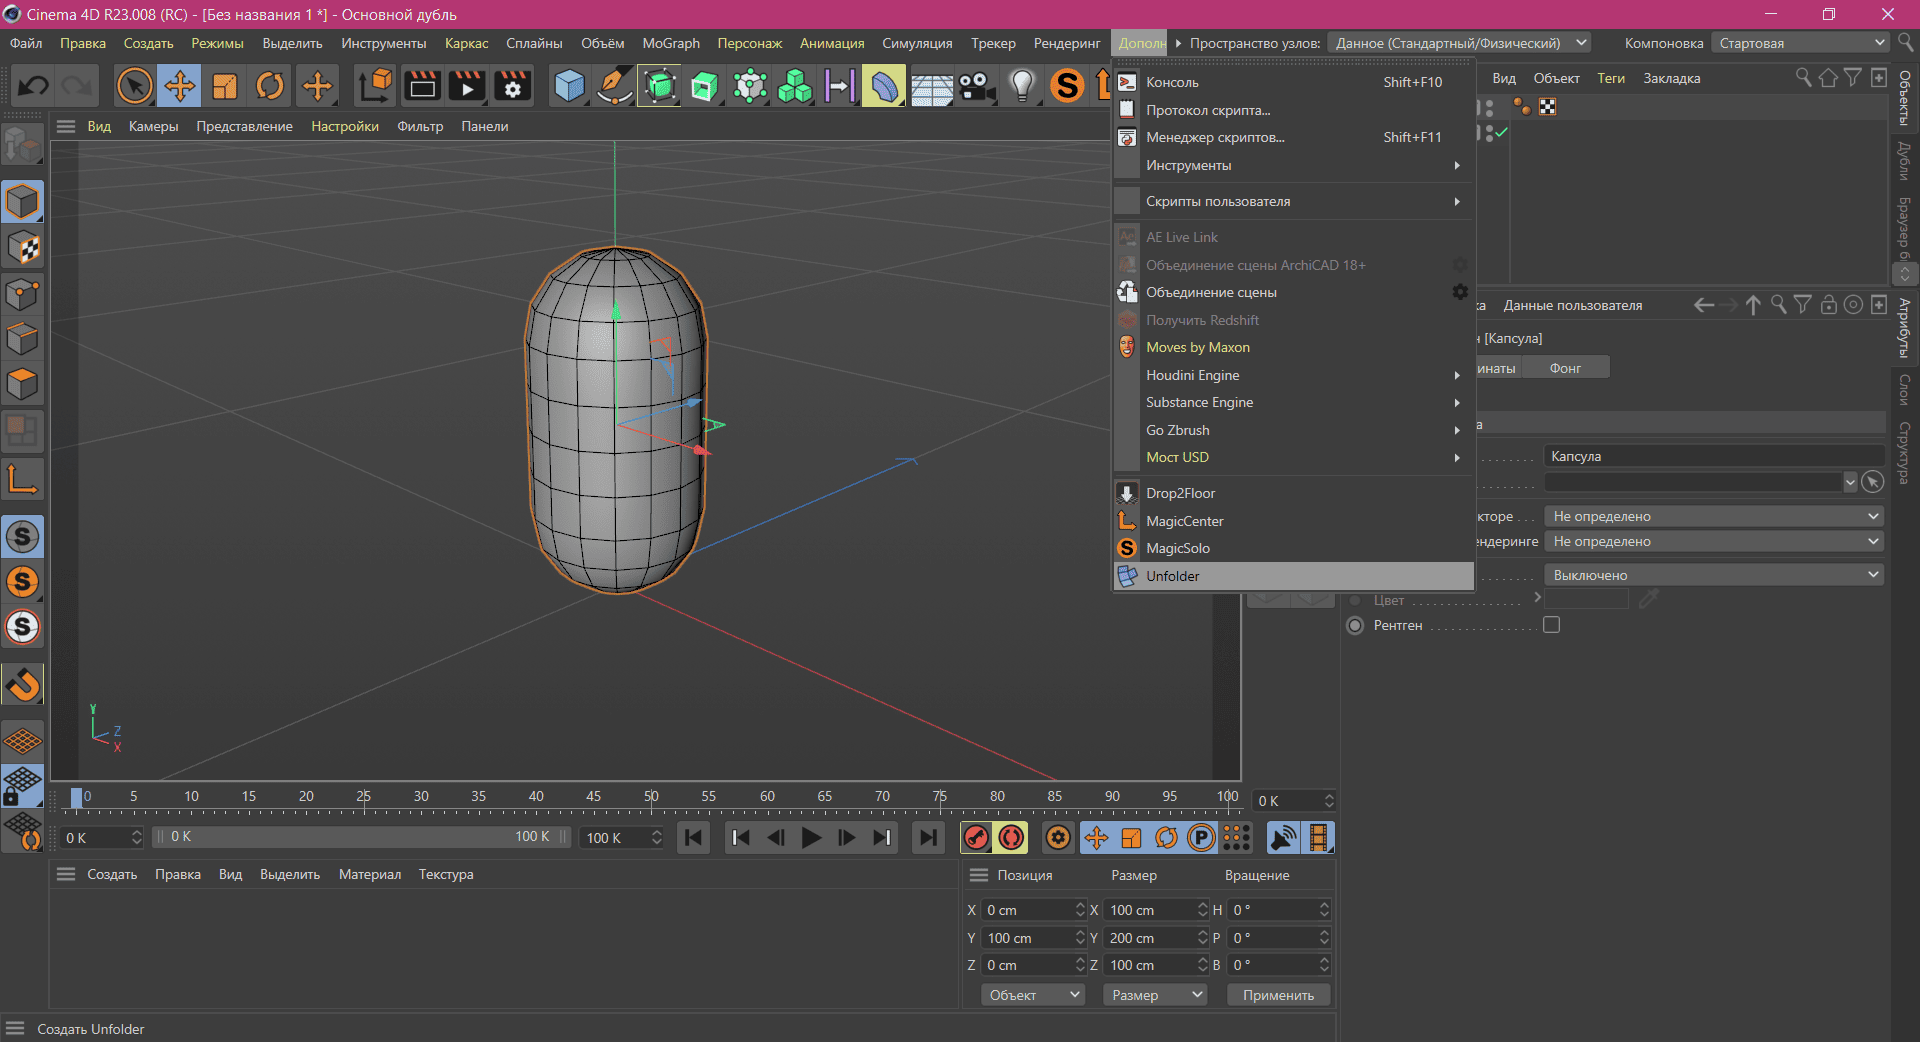Viewport: 1920px width, 1042px height.
Task: Click the Рентген radio animation dot
Action: pyautogui.click(x=1355, y=625)
